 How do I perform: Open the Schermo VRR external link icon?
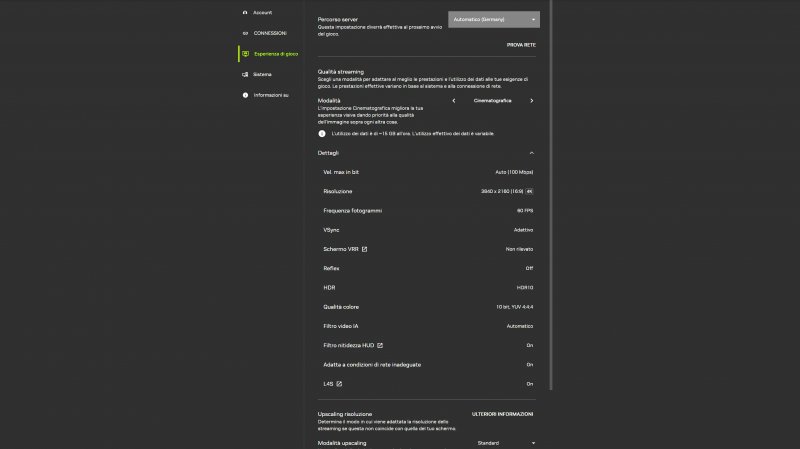pos(363,248)
